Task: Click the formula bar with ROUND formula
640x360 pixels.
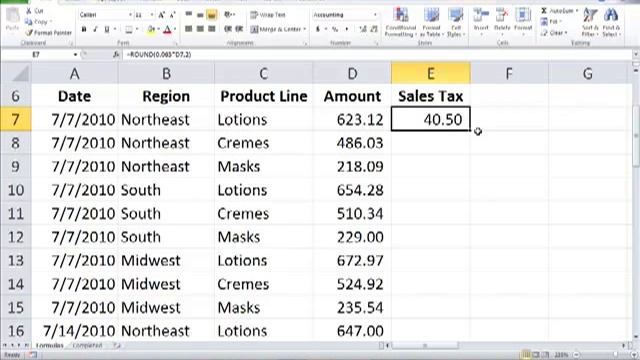Action: pos(378,54)
